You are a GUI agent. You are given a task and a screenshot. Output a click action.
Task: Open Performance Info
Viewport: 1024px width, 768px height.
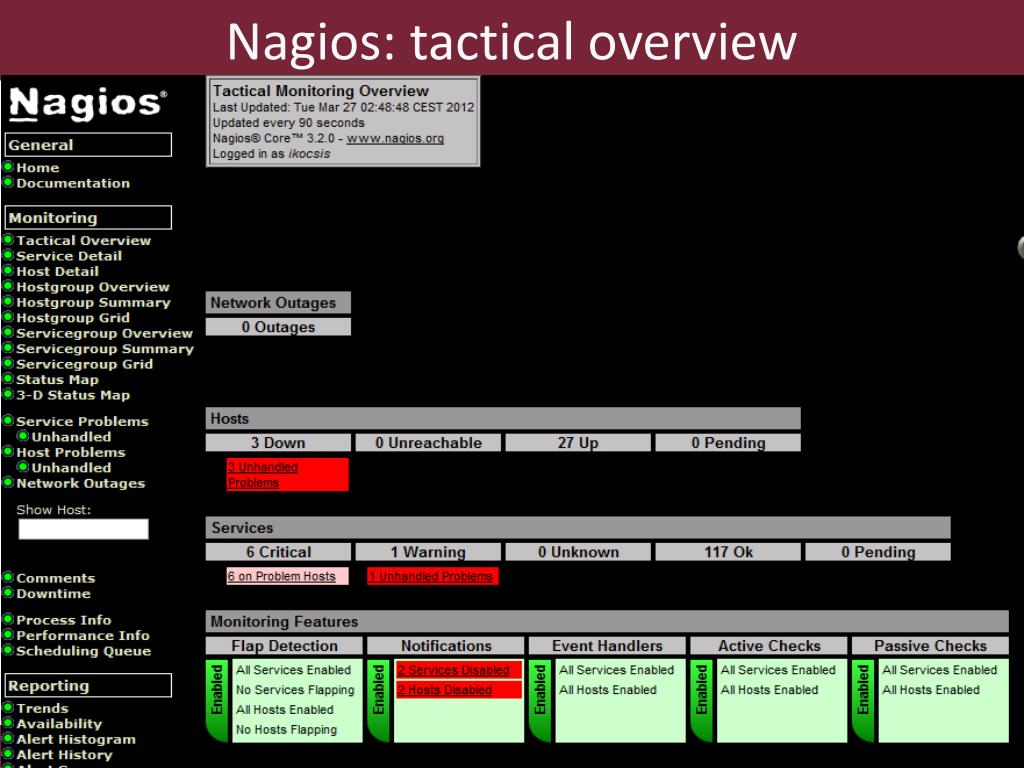tap(82, 636)
